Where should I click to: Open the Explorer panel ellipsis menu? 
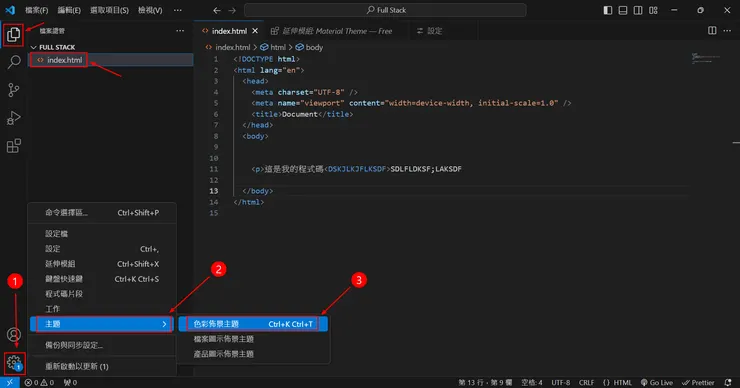click(x=180, y=31)
